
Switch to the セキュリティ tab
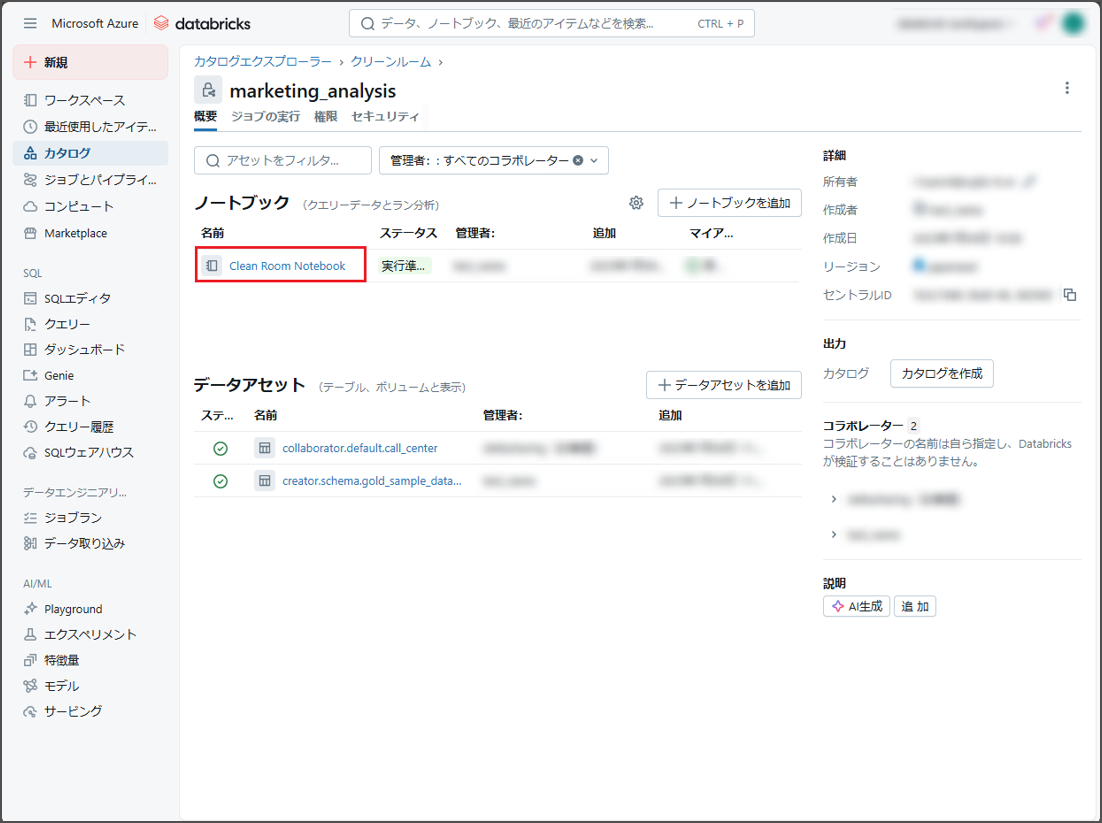click(385, 117)
